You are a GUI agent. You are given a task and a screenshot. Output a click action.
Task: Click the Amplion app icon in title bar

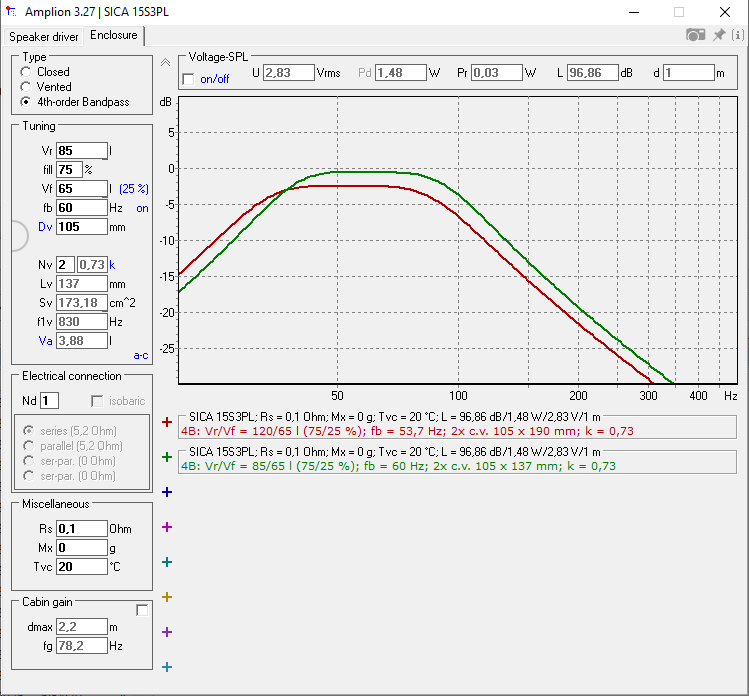tap(11, 11)
